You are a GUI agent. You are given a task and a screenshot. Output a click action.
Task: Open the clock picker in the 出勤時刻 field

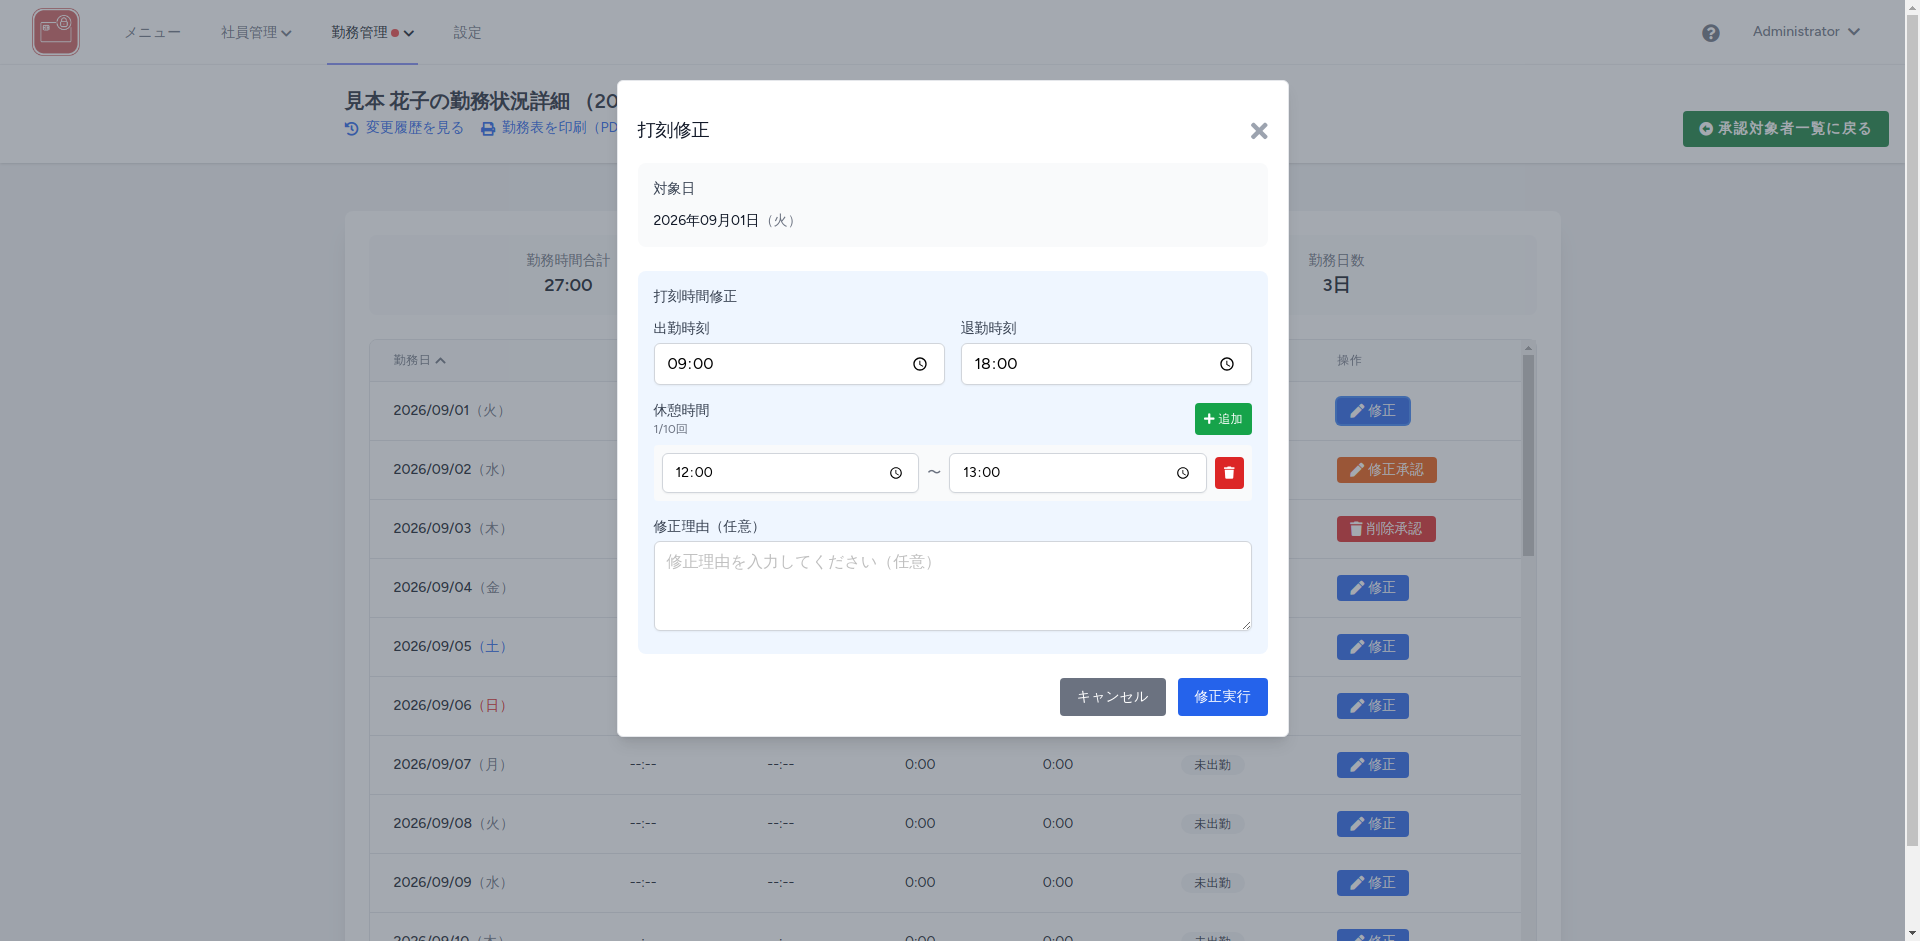click(920, 364)
